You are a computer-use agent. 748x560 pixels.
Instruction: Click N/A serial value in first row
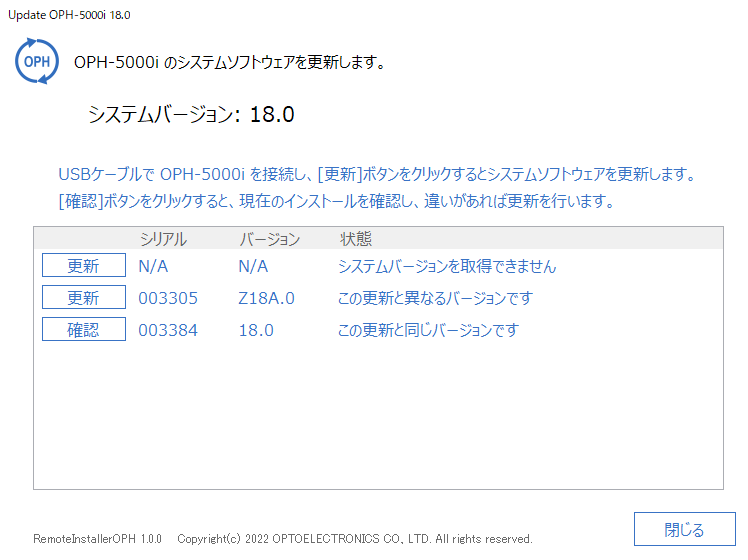[153, 266]
